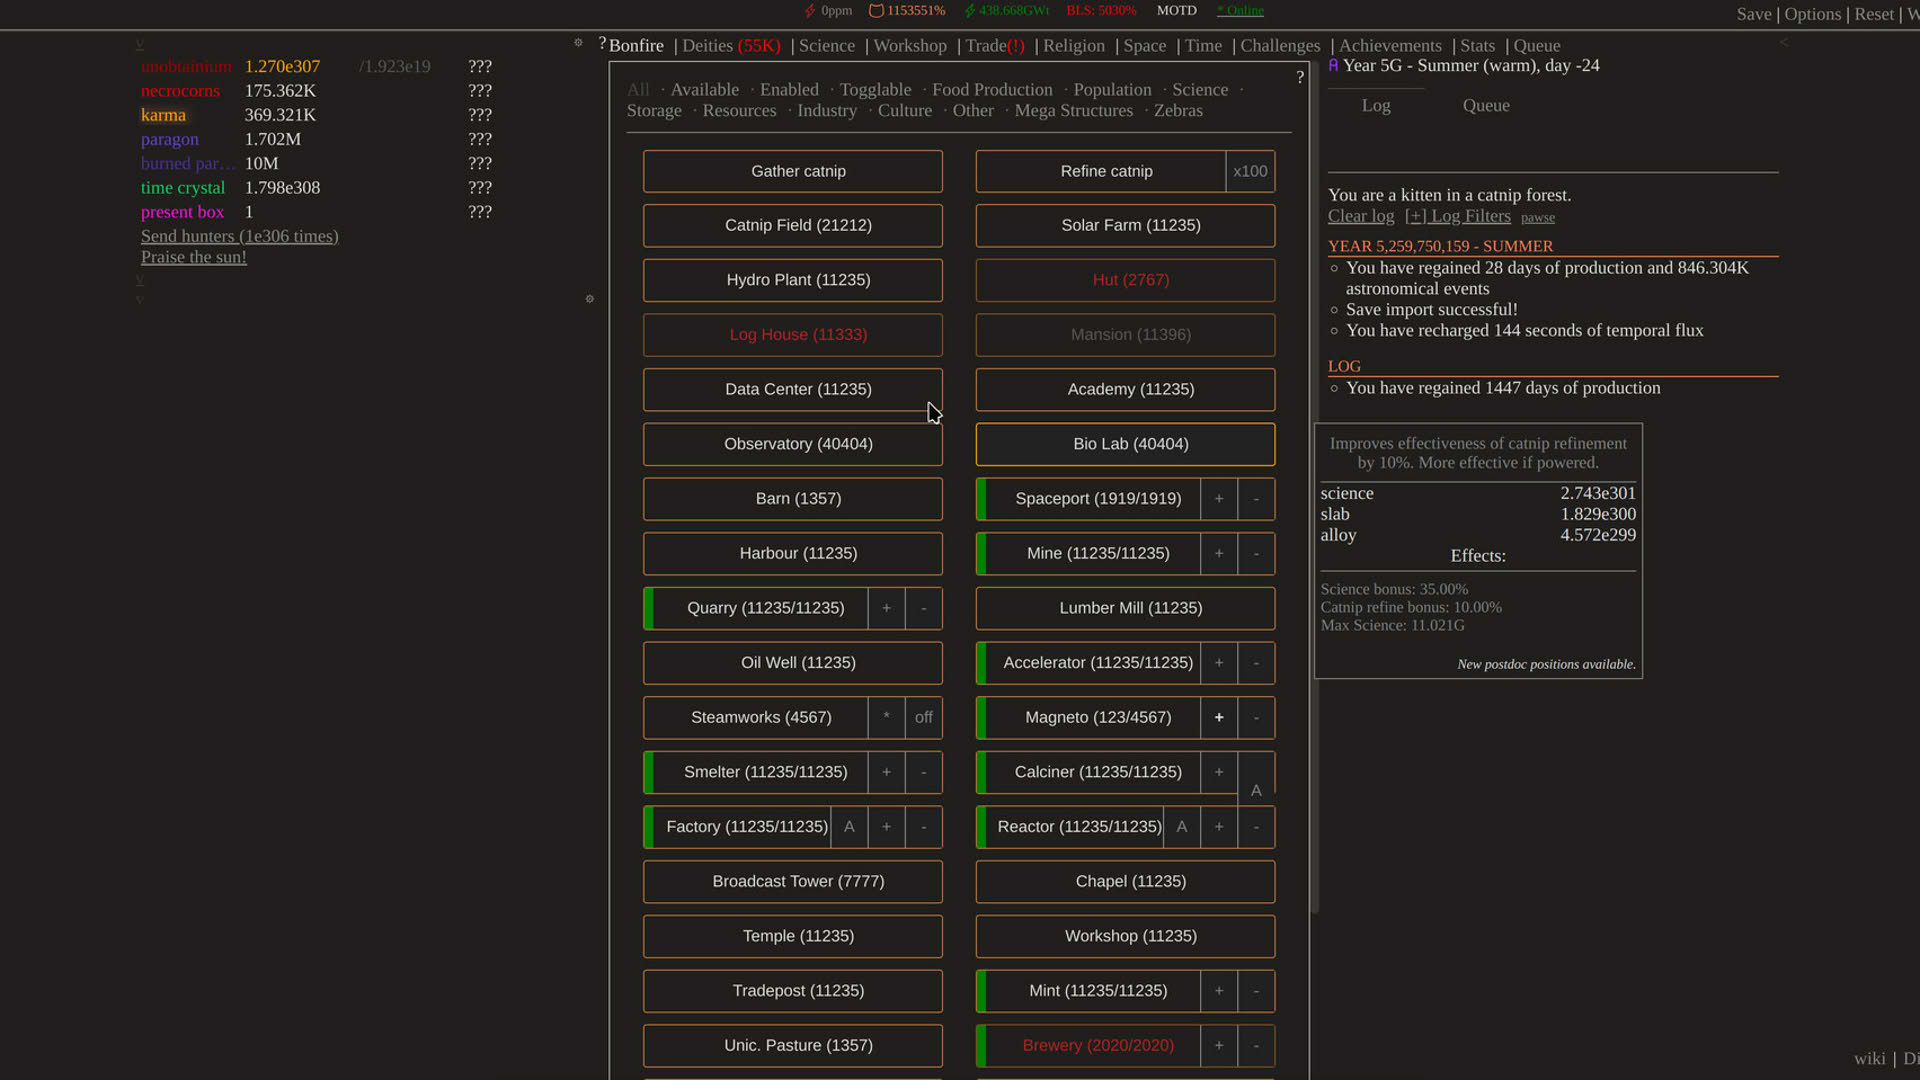Turn off one Quarry with minus
1920x1080 pixels.
tap(924, 609)
